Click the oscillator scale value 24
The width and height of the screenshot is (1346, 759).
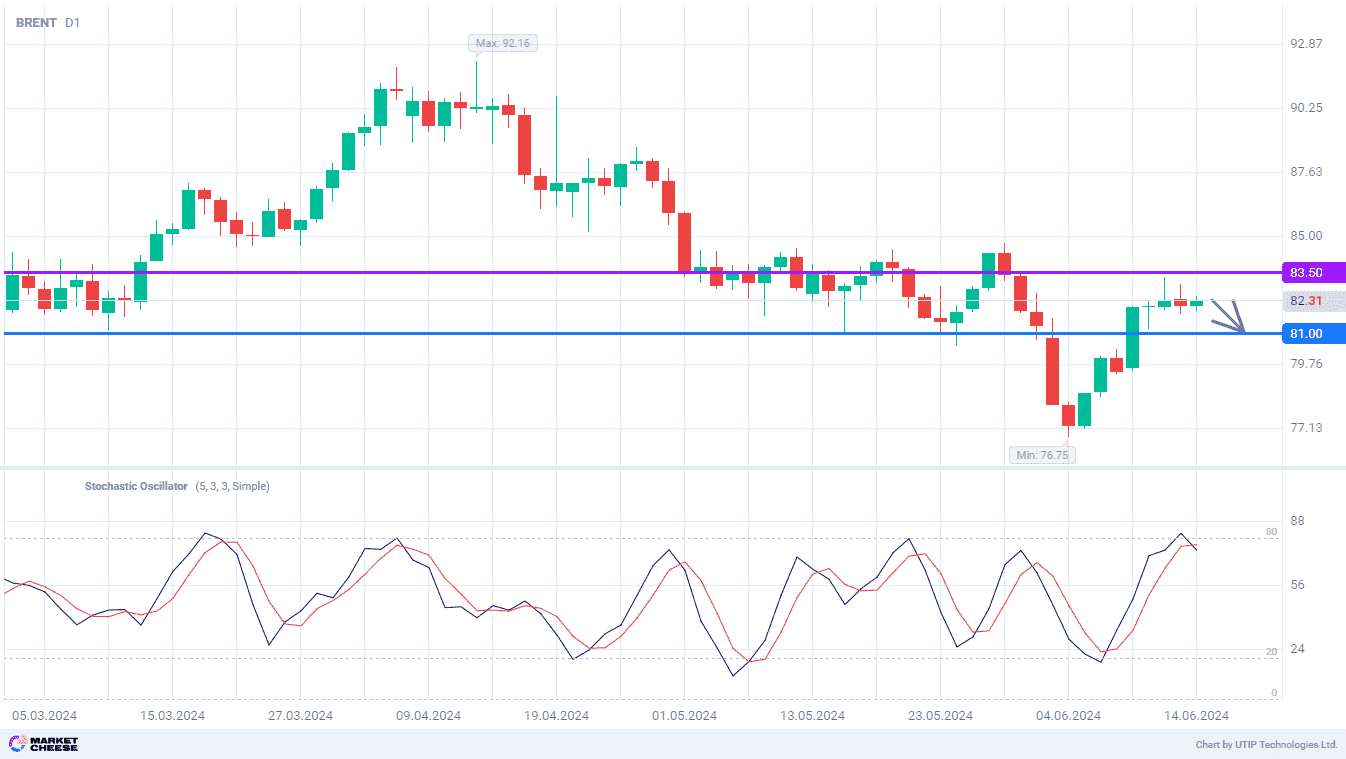1298,650
